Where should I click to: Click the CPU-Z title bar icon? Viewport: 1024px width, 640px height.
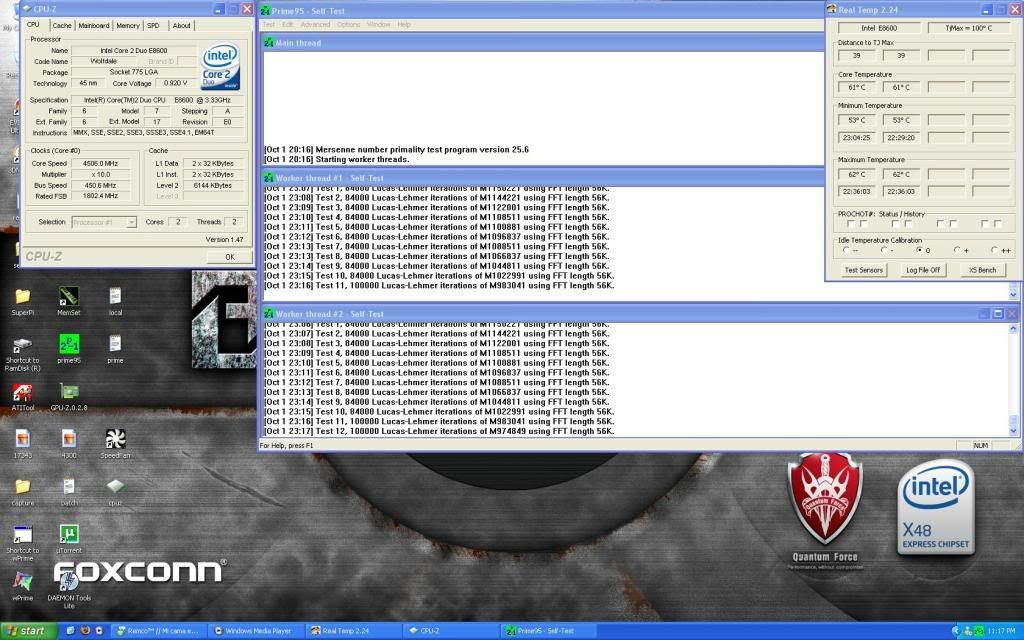coord(27,9)
